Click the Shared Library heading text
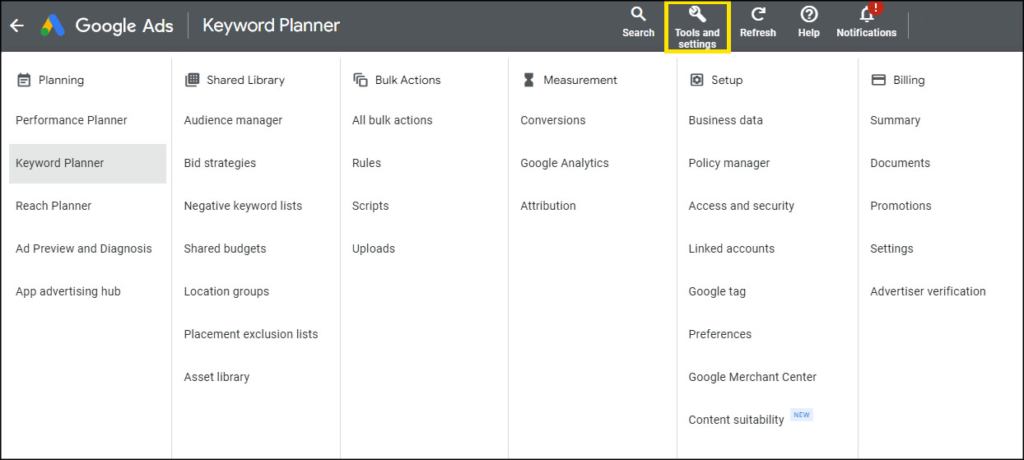Viewport: 1024px width, 460px height. (x=246, y=80)
